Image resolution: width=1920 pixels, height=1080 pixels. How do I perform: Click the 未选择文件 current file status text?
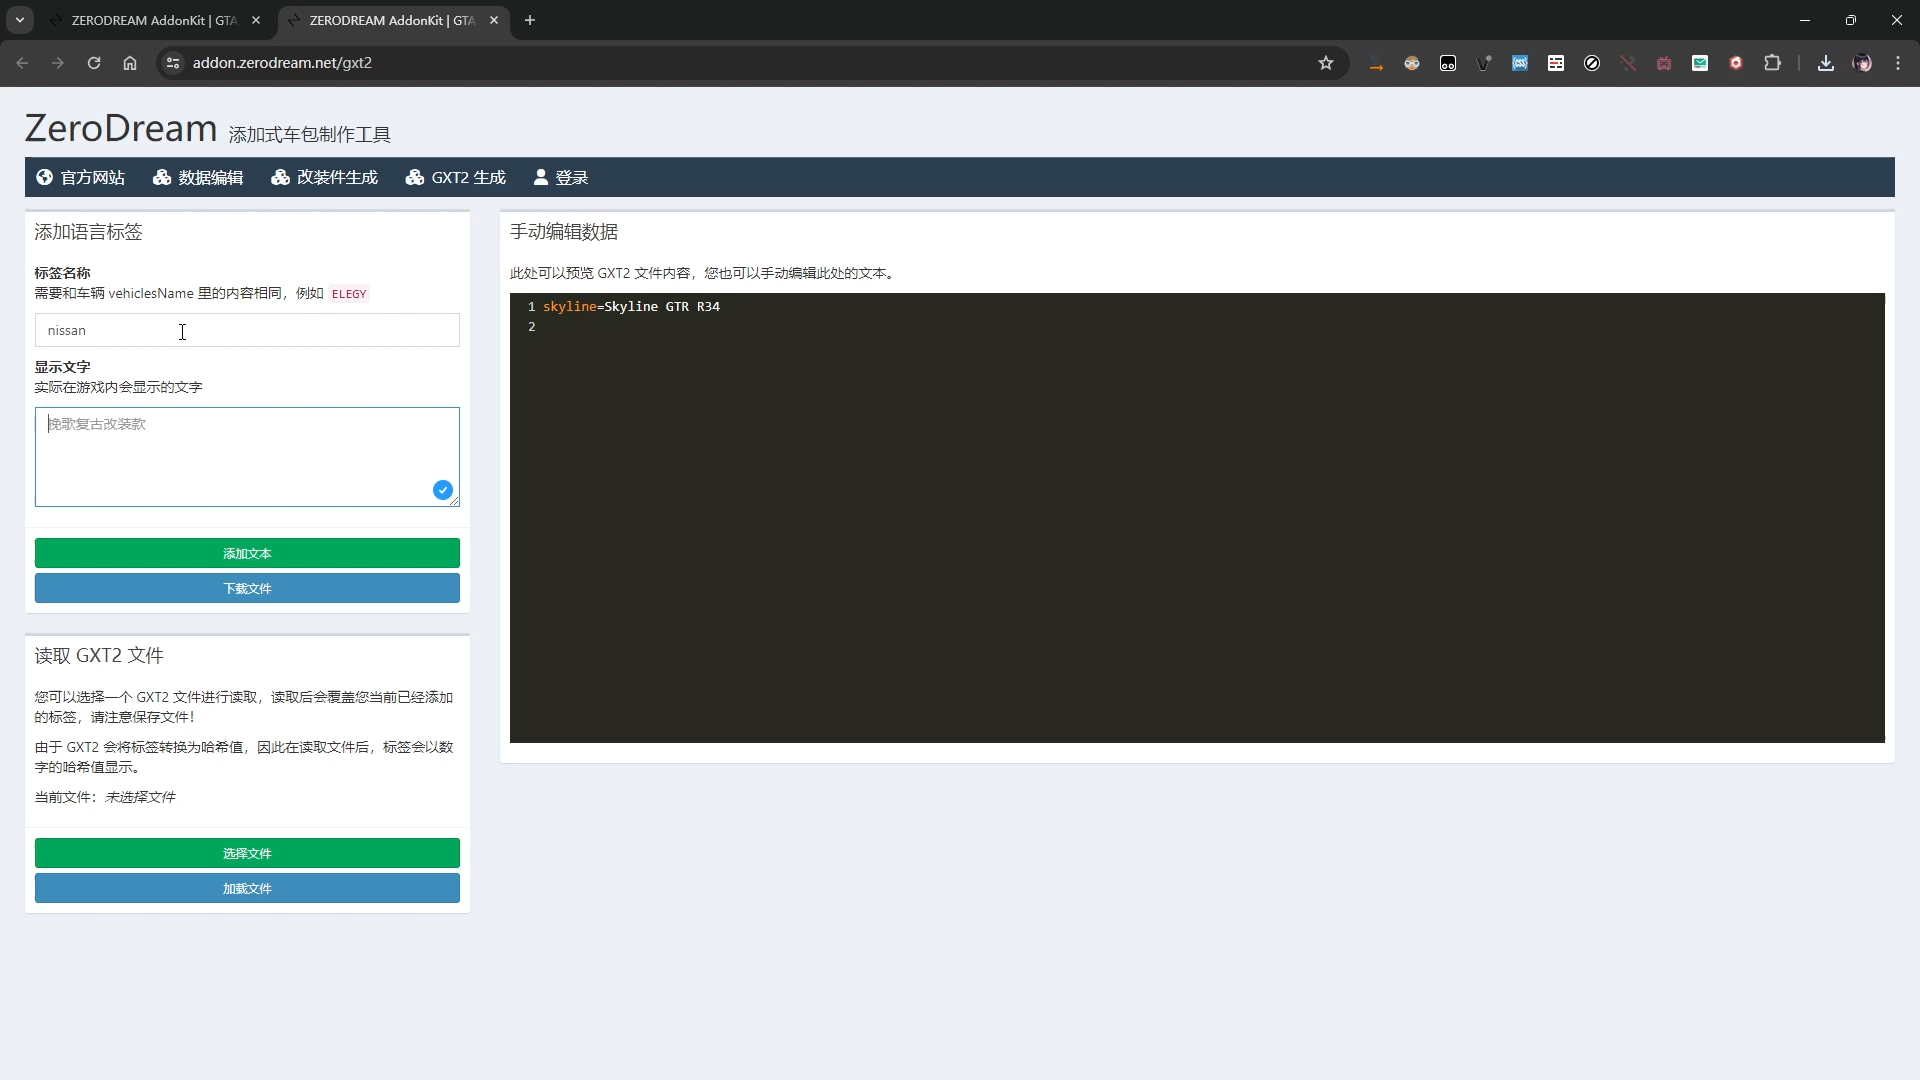point(141,797)
